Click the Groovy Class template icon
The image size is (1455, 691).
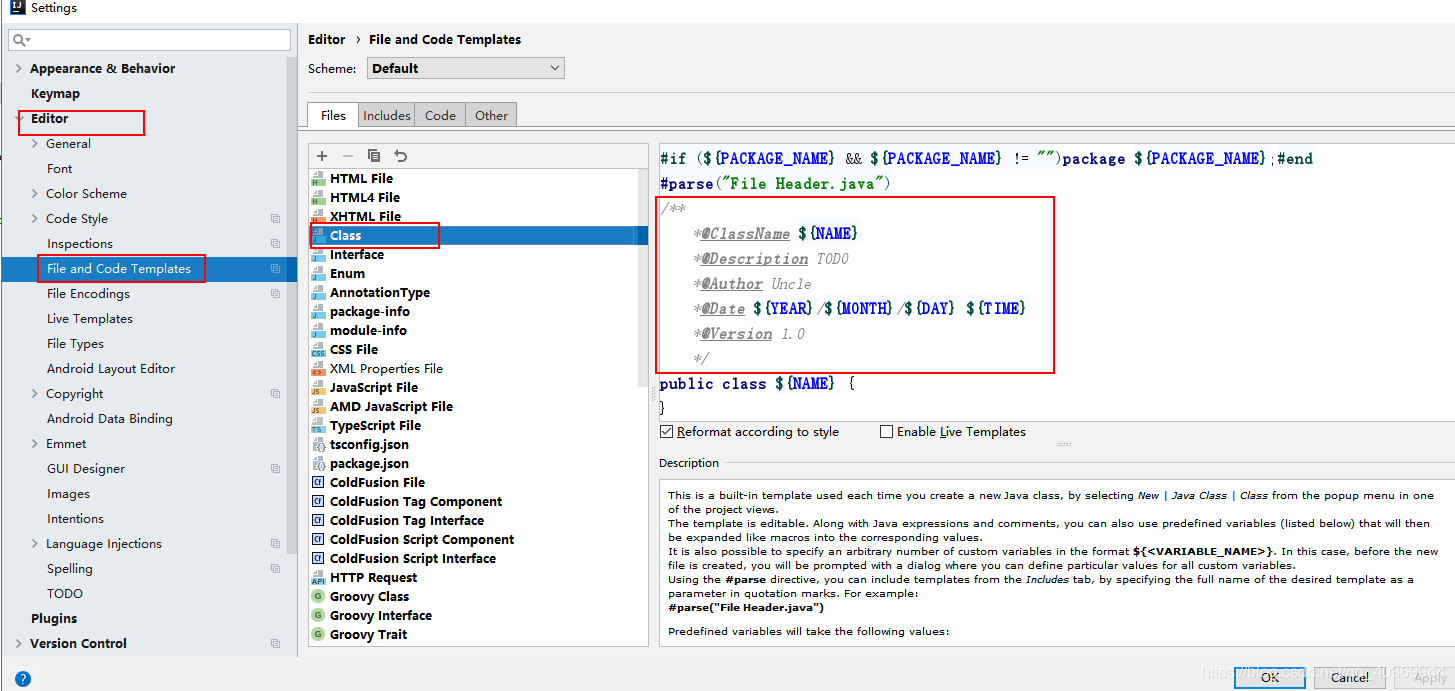pyautogui.click(x=318, y=597)
